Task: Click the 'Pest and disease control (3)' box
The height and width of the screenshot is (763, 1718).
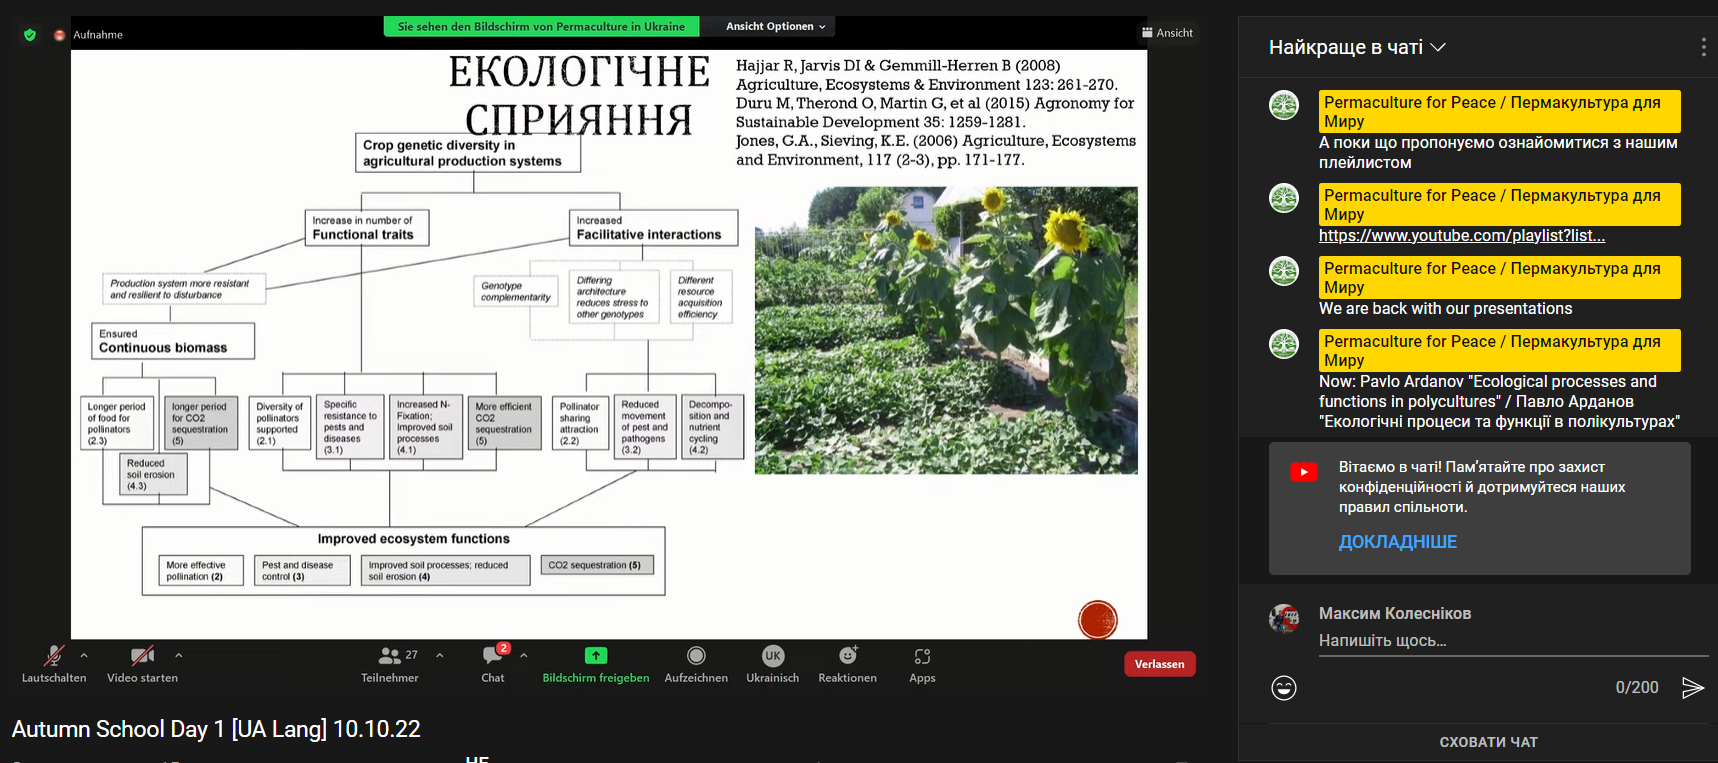Action: (301, 571)
